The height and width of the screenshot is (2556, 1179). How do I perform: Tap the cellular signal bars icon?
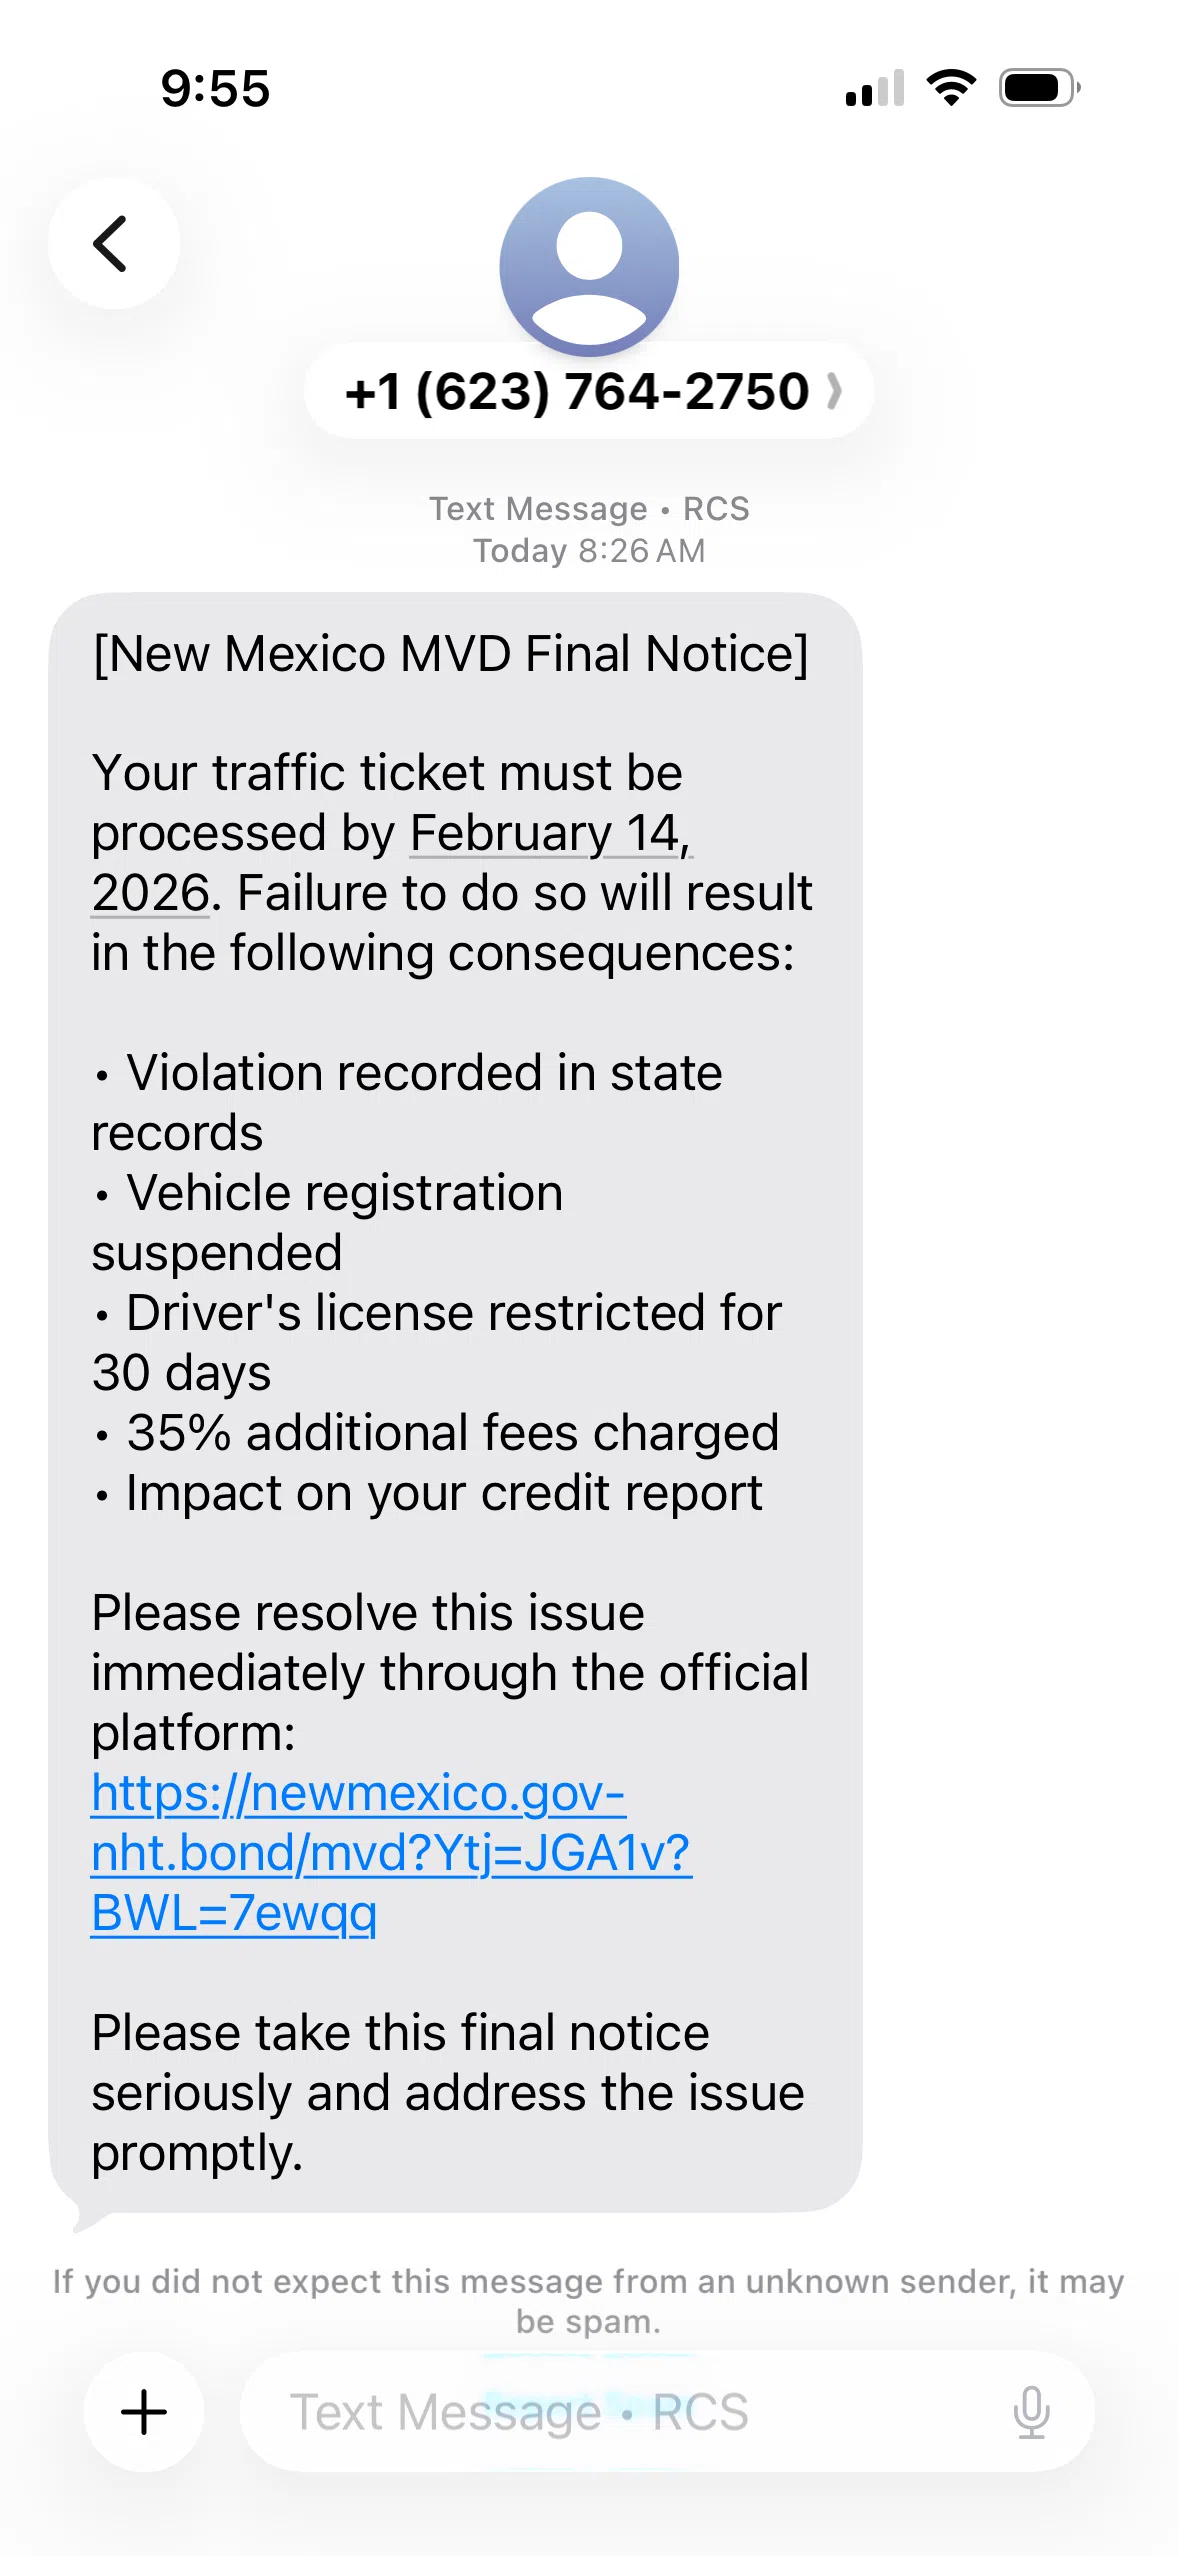coord(875,88)
